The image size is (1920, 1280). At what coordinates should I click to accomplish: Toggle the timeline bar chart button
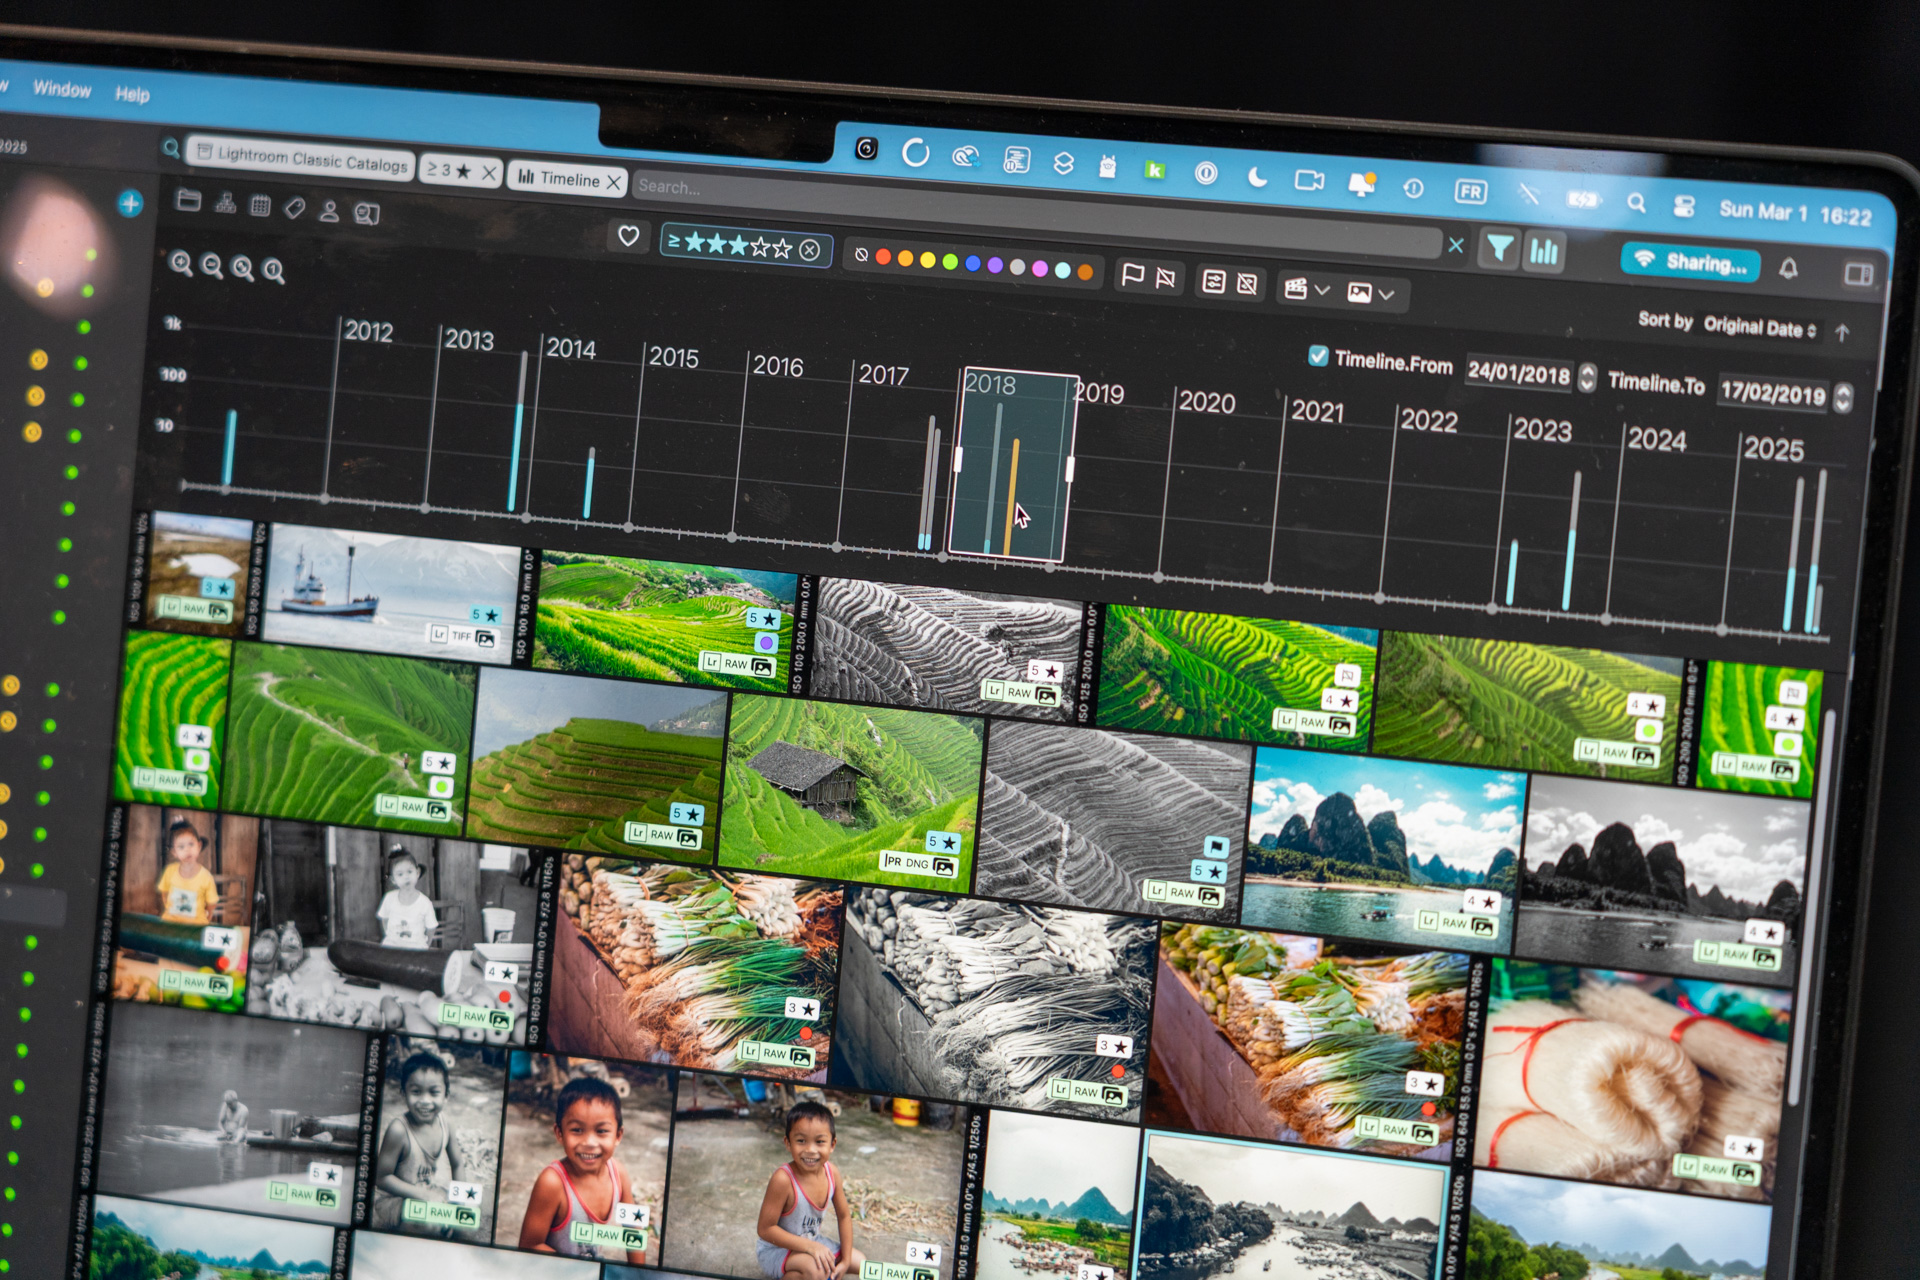(1544, 251)
